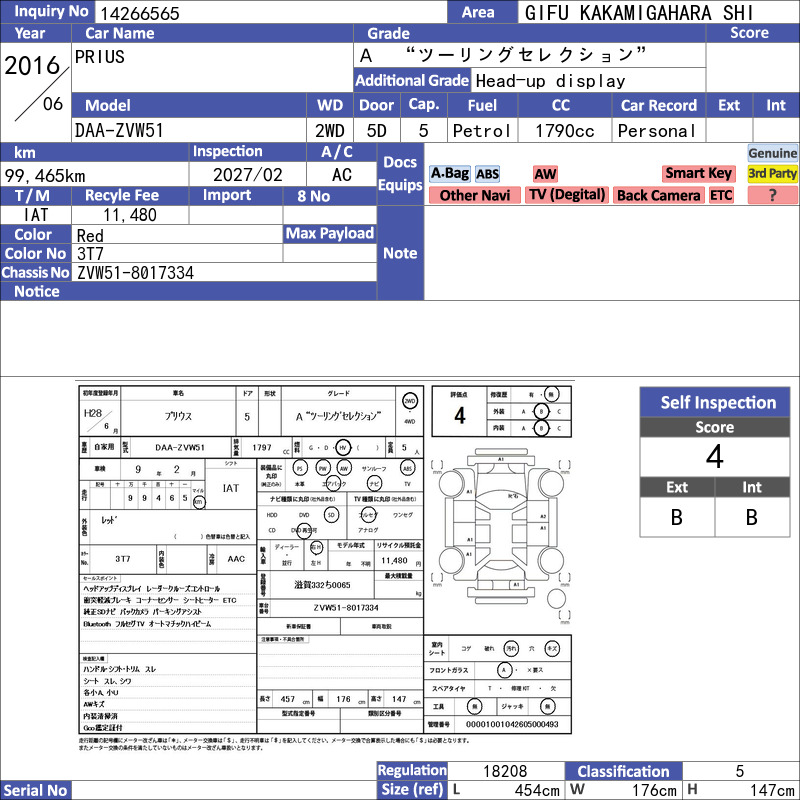Select the Back Camera badge
The image size is (800, 800).
[x=658, y=195]
